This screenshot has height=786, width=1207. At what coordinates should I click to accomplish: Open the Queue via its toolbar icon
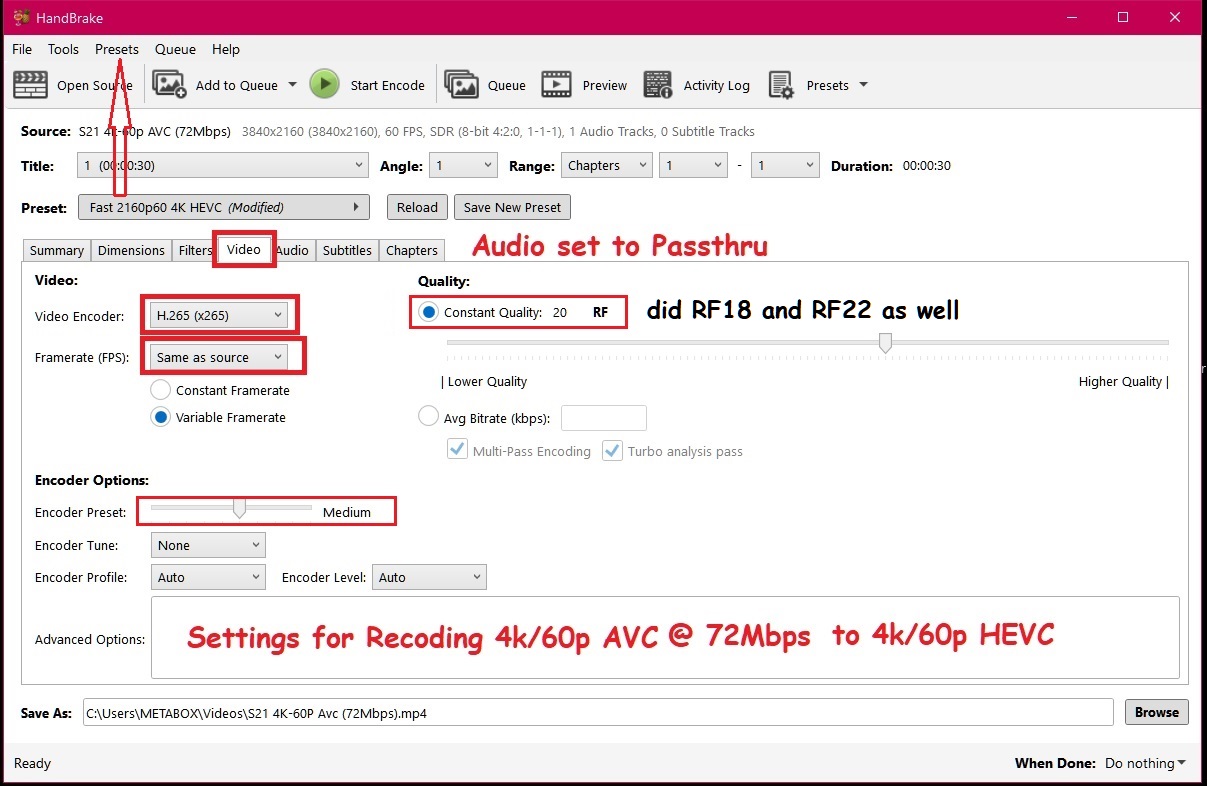(x=461, y=85)
